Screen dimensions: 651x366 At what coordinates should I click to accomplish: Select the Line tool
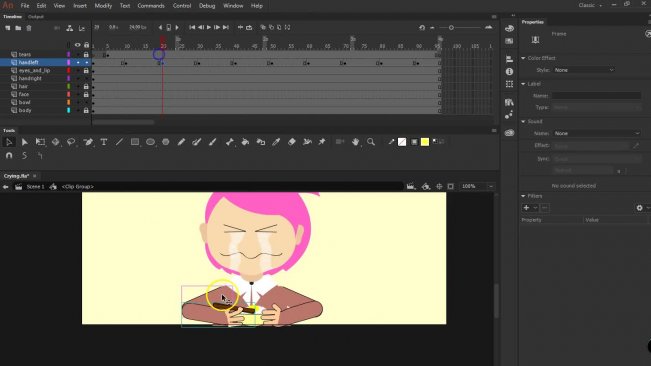[x=119, y=142]
